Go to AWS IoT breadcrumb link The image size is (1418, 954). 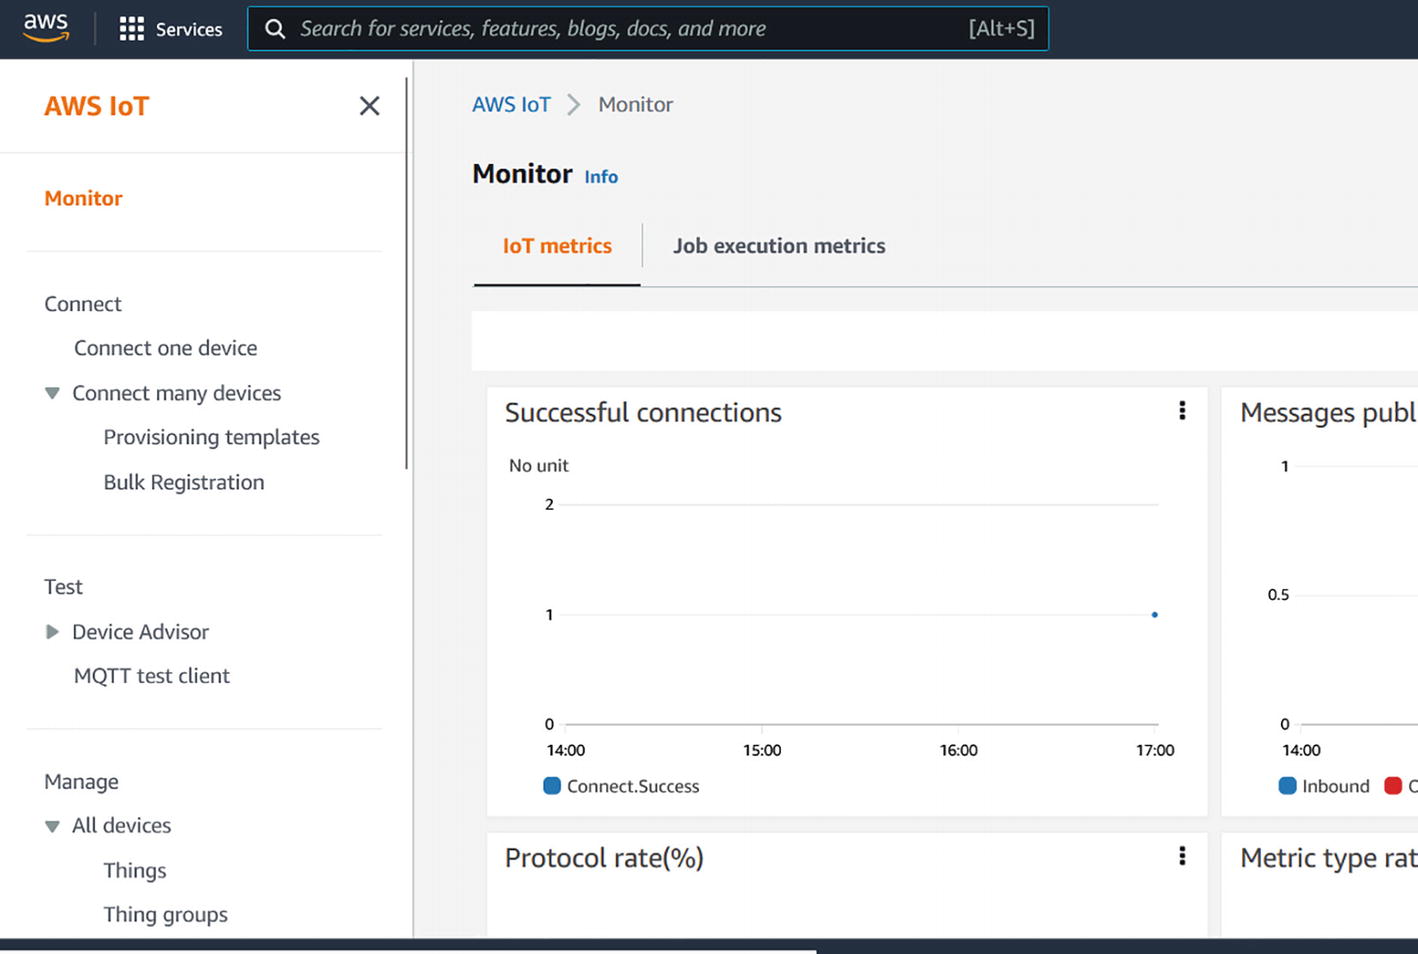click(x=511, y=105)
